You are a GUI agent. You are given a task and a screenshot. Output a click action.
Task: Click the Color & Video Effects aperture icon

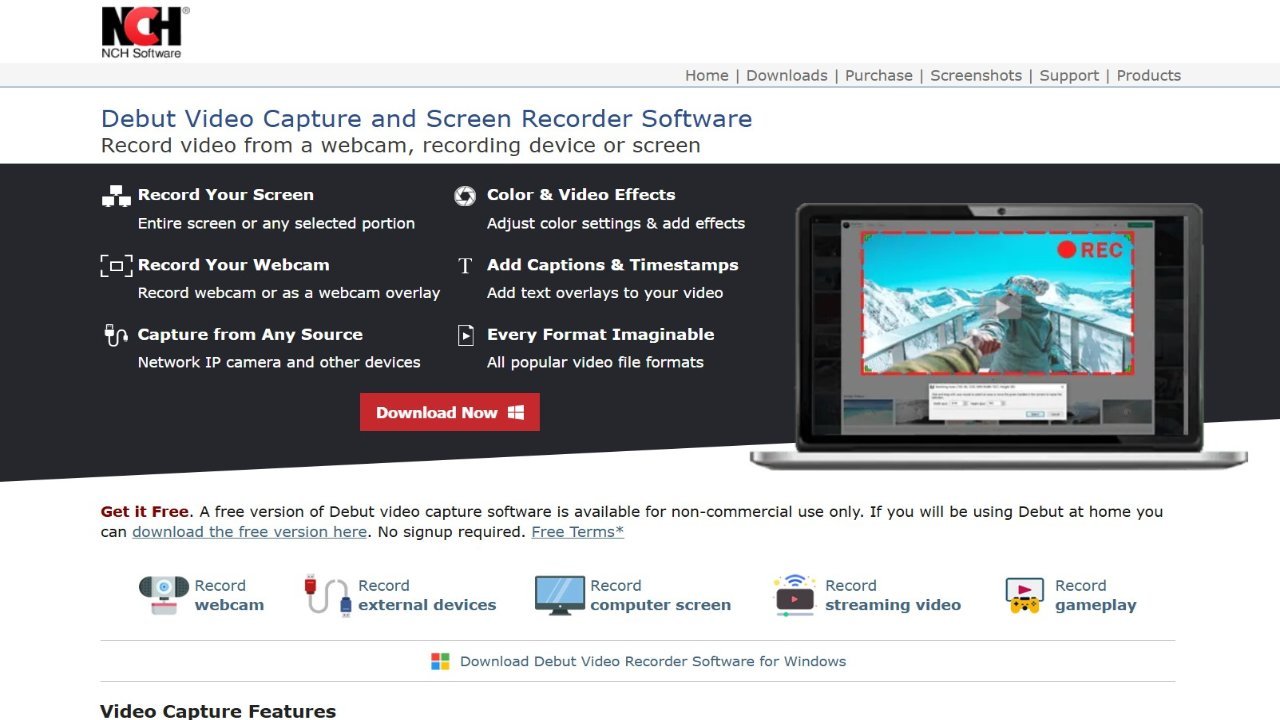[x=465, y=196]
